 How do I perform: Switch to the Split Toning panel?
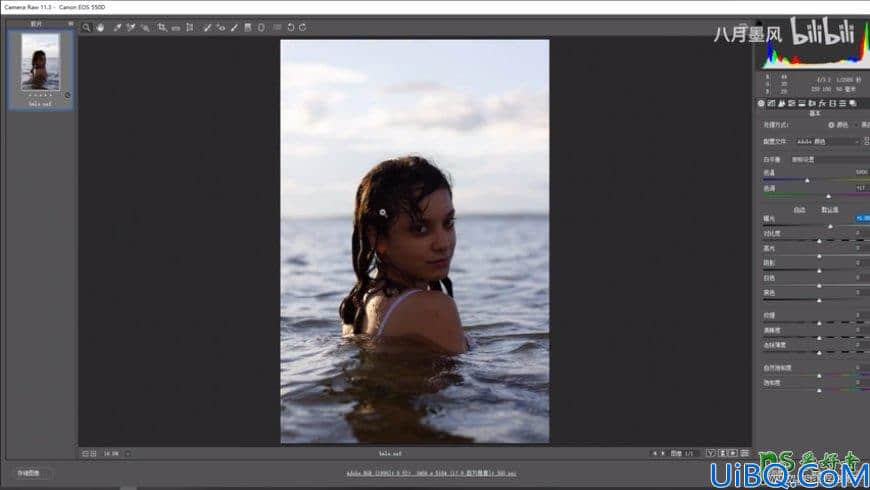[802, 103]
